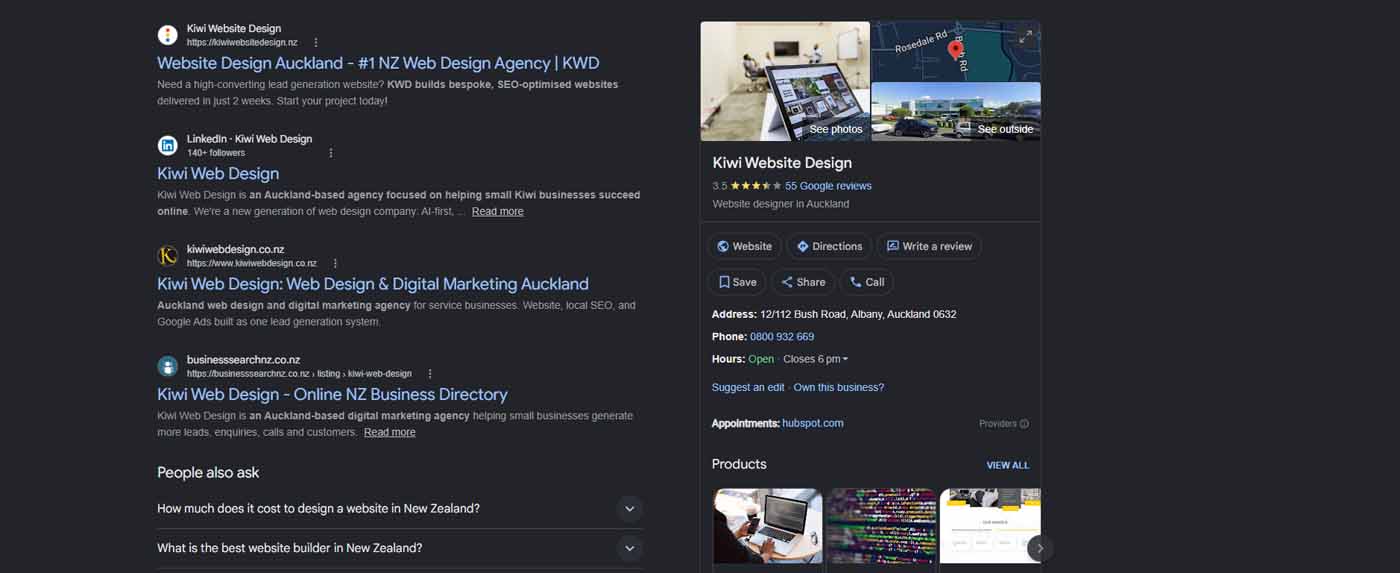Open the laptop product image

point(768,526)
